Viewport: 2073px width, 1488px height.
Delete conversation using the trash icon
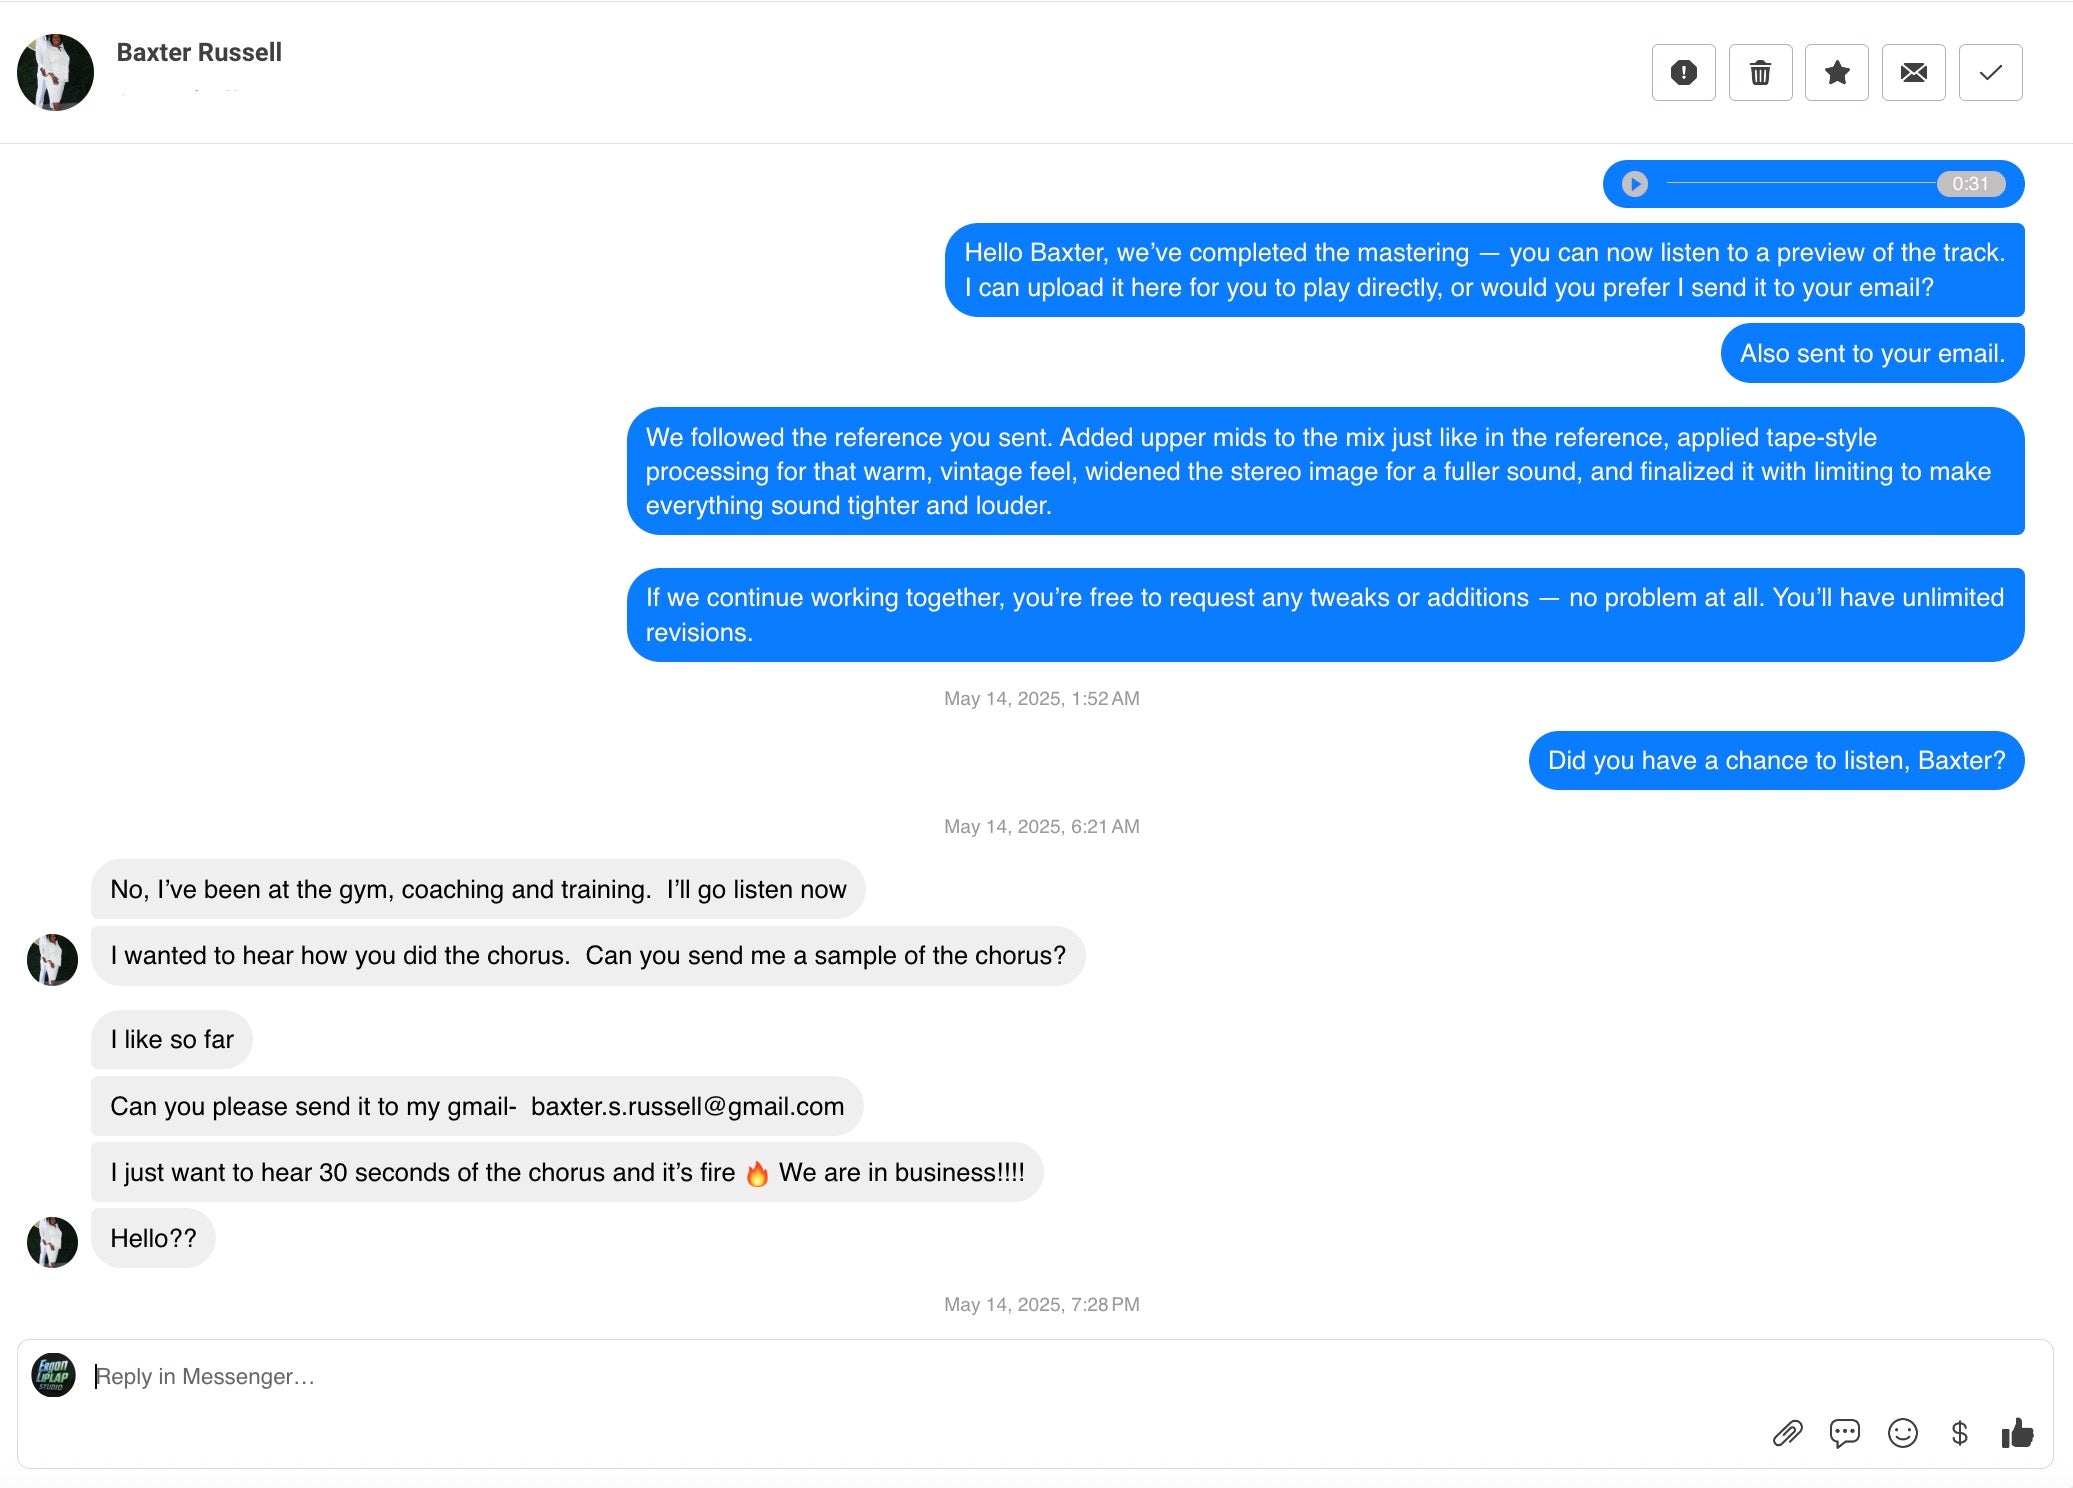[1760, 73]
